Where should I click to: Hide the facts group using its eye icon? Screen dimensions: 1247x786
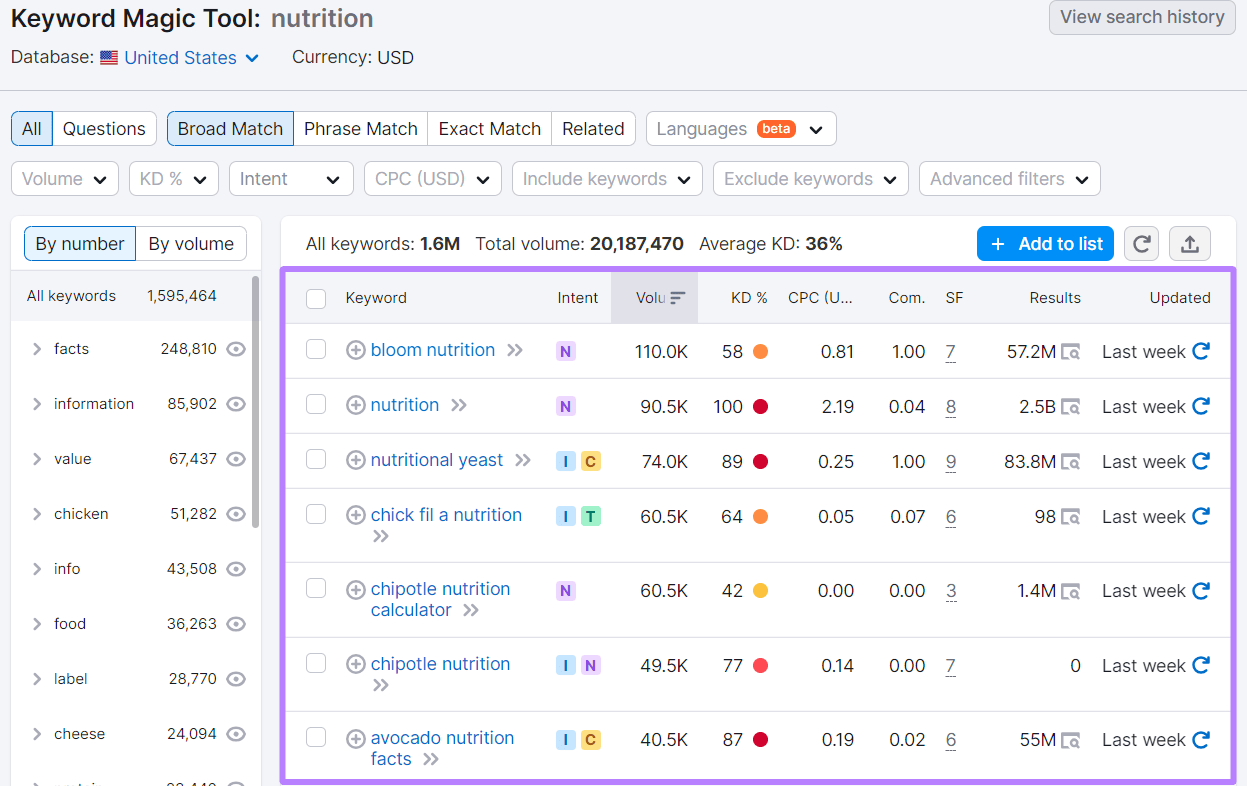236,348
